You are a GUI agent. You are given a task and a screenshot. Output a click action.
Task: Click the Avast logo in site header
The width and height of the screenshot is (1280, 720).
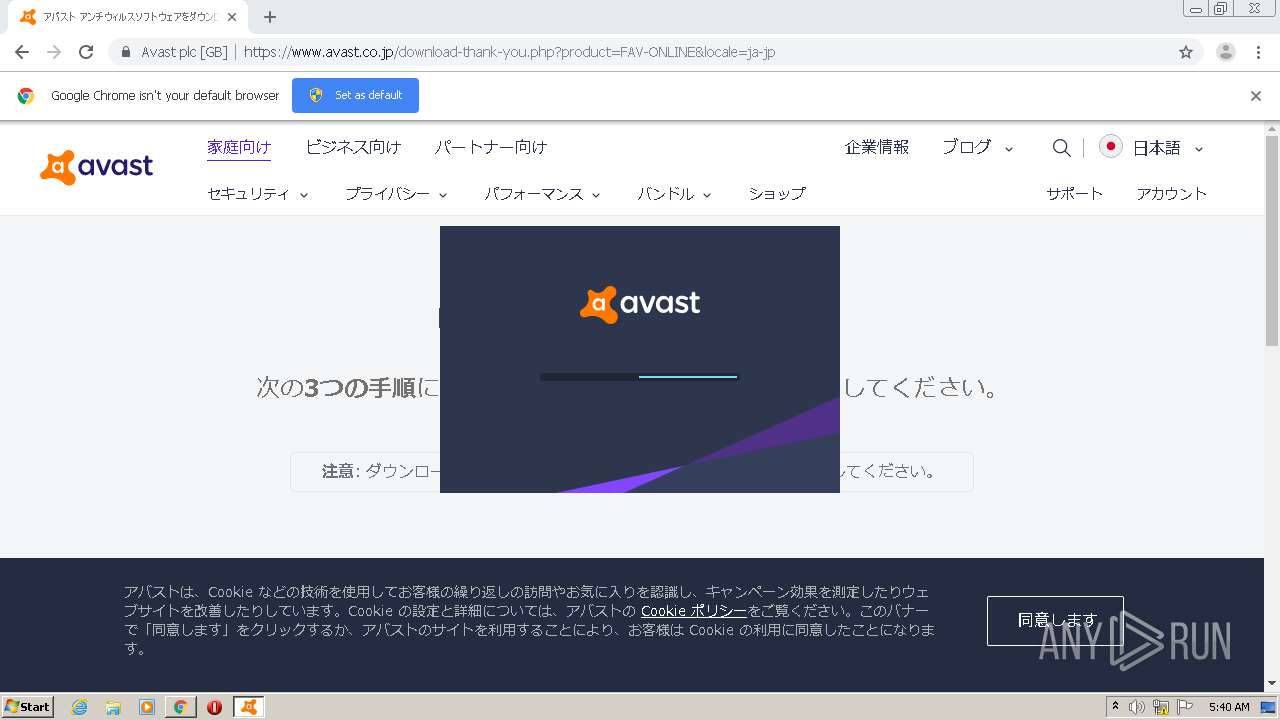(97, 167)
